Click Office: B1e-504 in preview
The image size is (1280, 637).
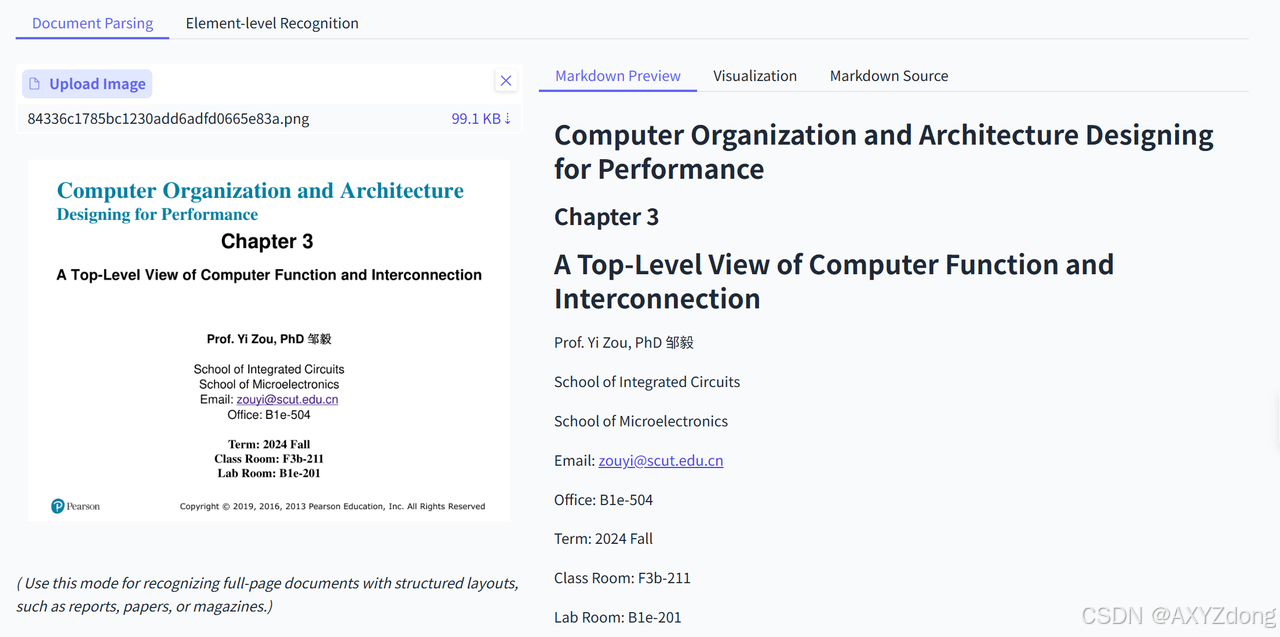[603, 499]
